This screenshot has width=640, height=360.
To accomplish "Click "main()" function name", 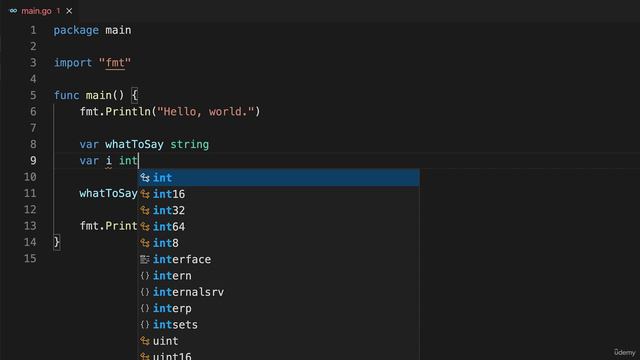I will (x=105, y=96).
